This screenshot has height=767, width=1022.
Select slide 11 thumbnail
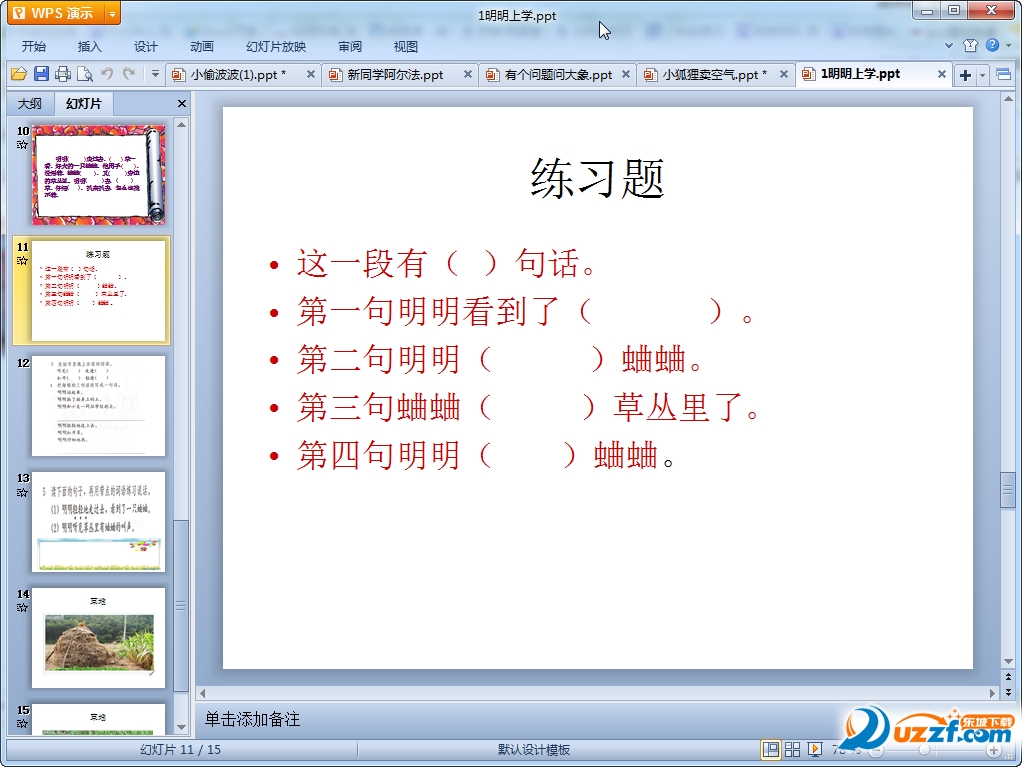point(98,291)
